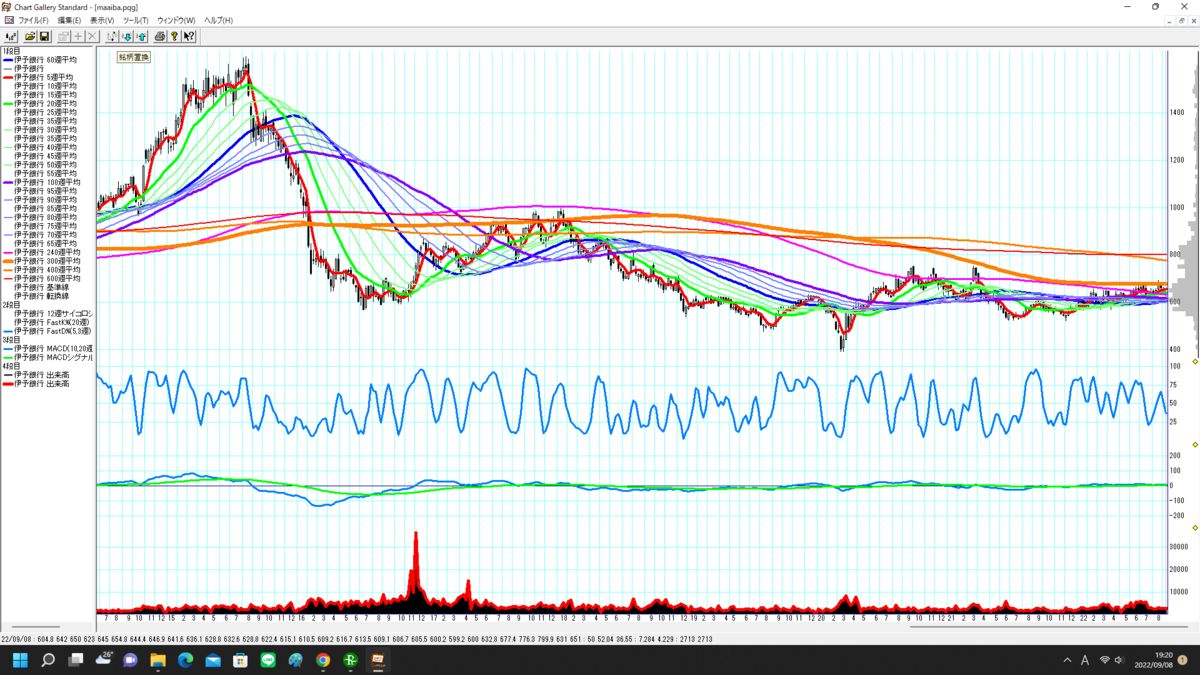Activate the context help pointer icon
Image resolution: width=1200 pixels, height=675 pixels.
(x=189, y=37)
